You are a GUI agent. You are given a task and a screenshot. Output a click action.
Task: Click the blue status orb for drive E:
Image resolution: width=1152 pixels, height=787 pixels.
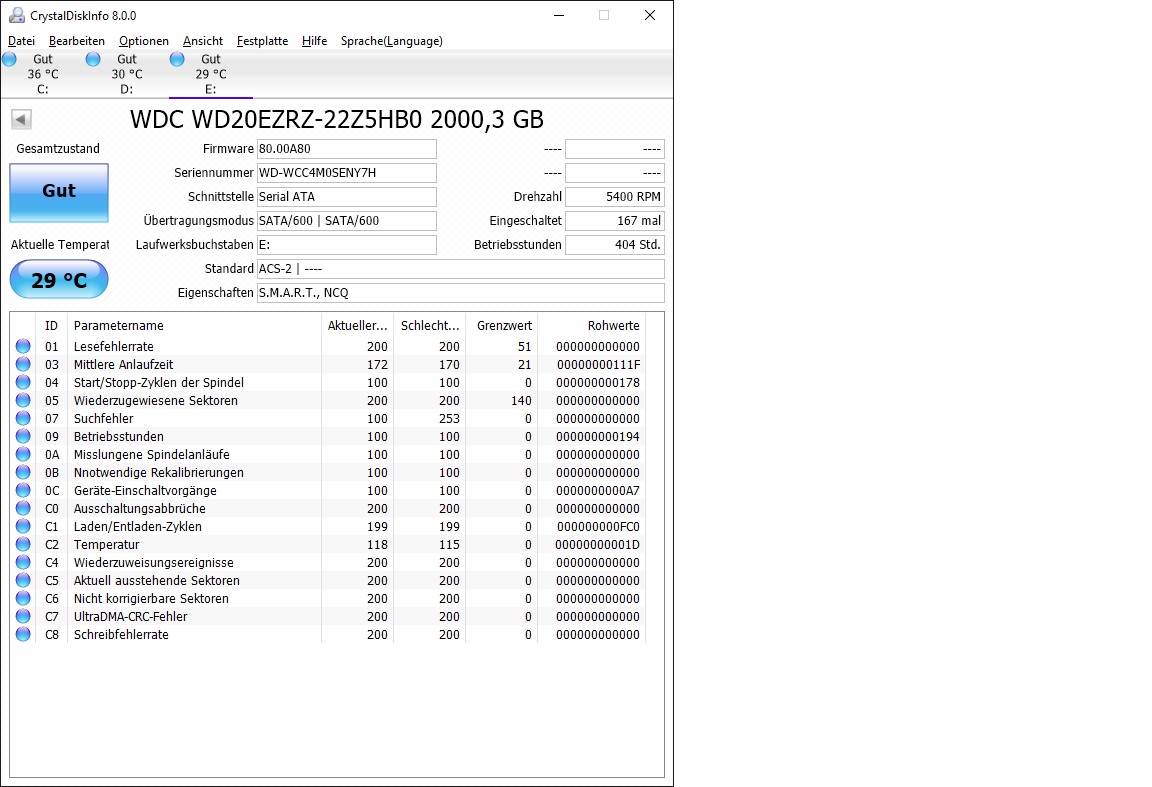pyautogui.click(x=177, y=60)
